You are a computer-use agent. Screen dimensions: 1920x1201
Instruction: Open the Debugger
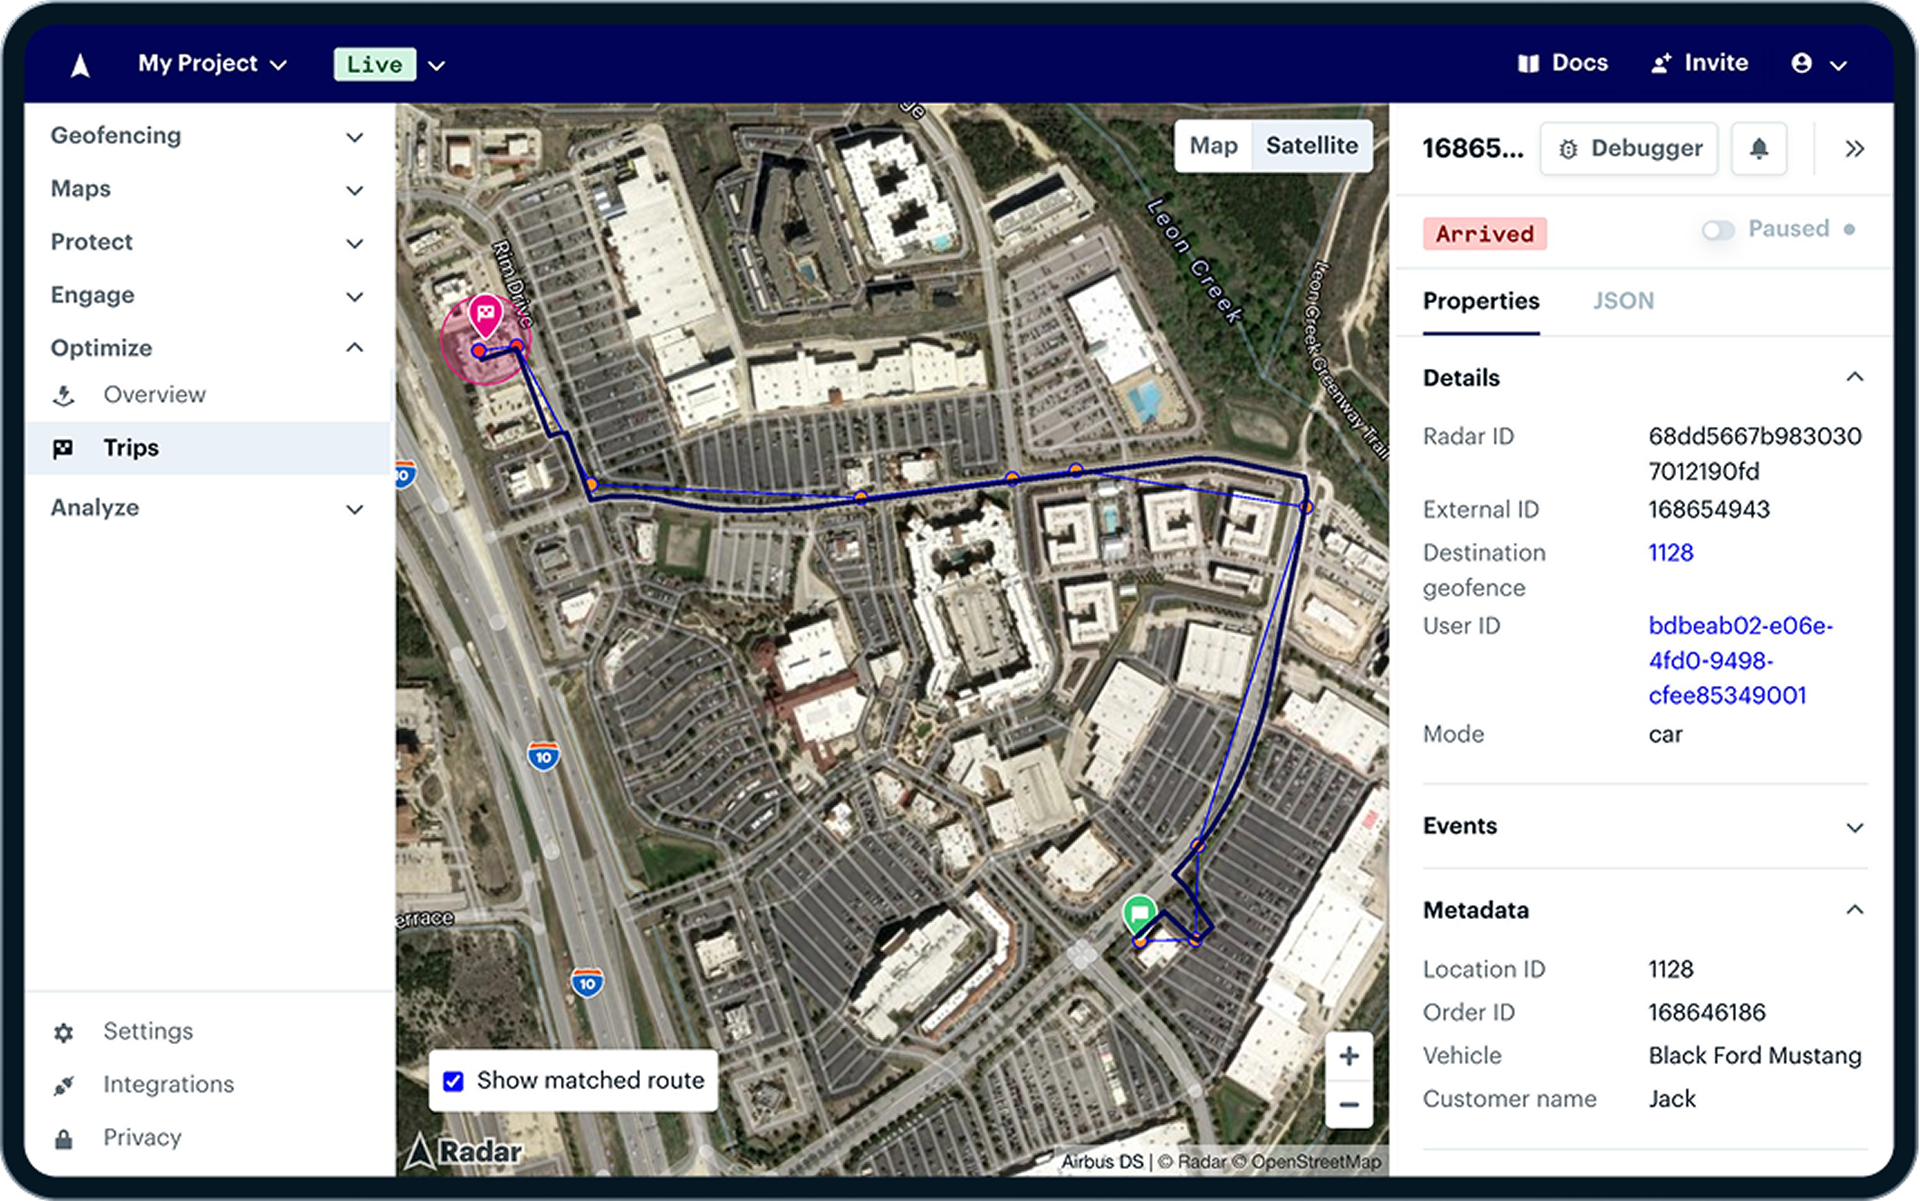point(1629,149)
